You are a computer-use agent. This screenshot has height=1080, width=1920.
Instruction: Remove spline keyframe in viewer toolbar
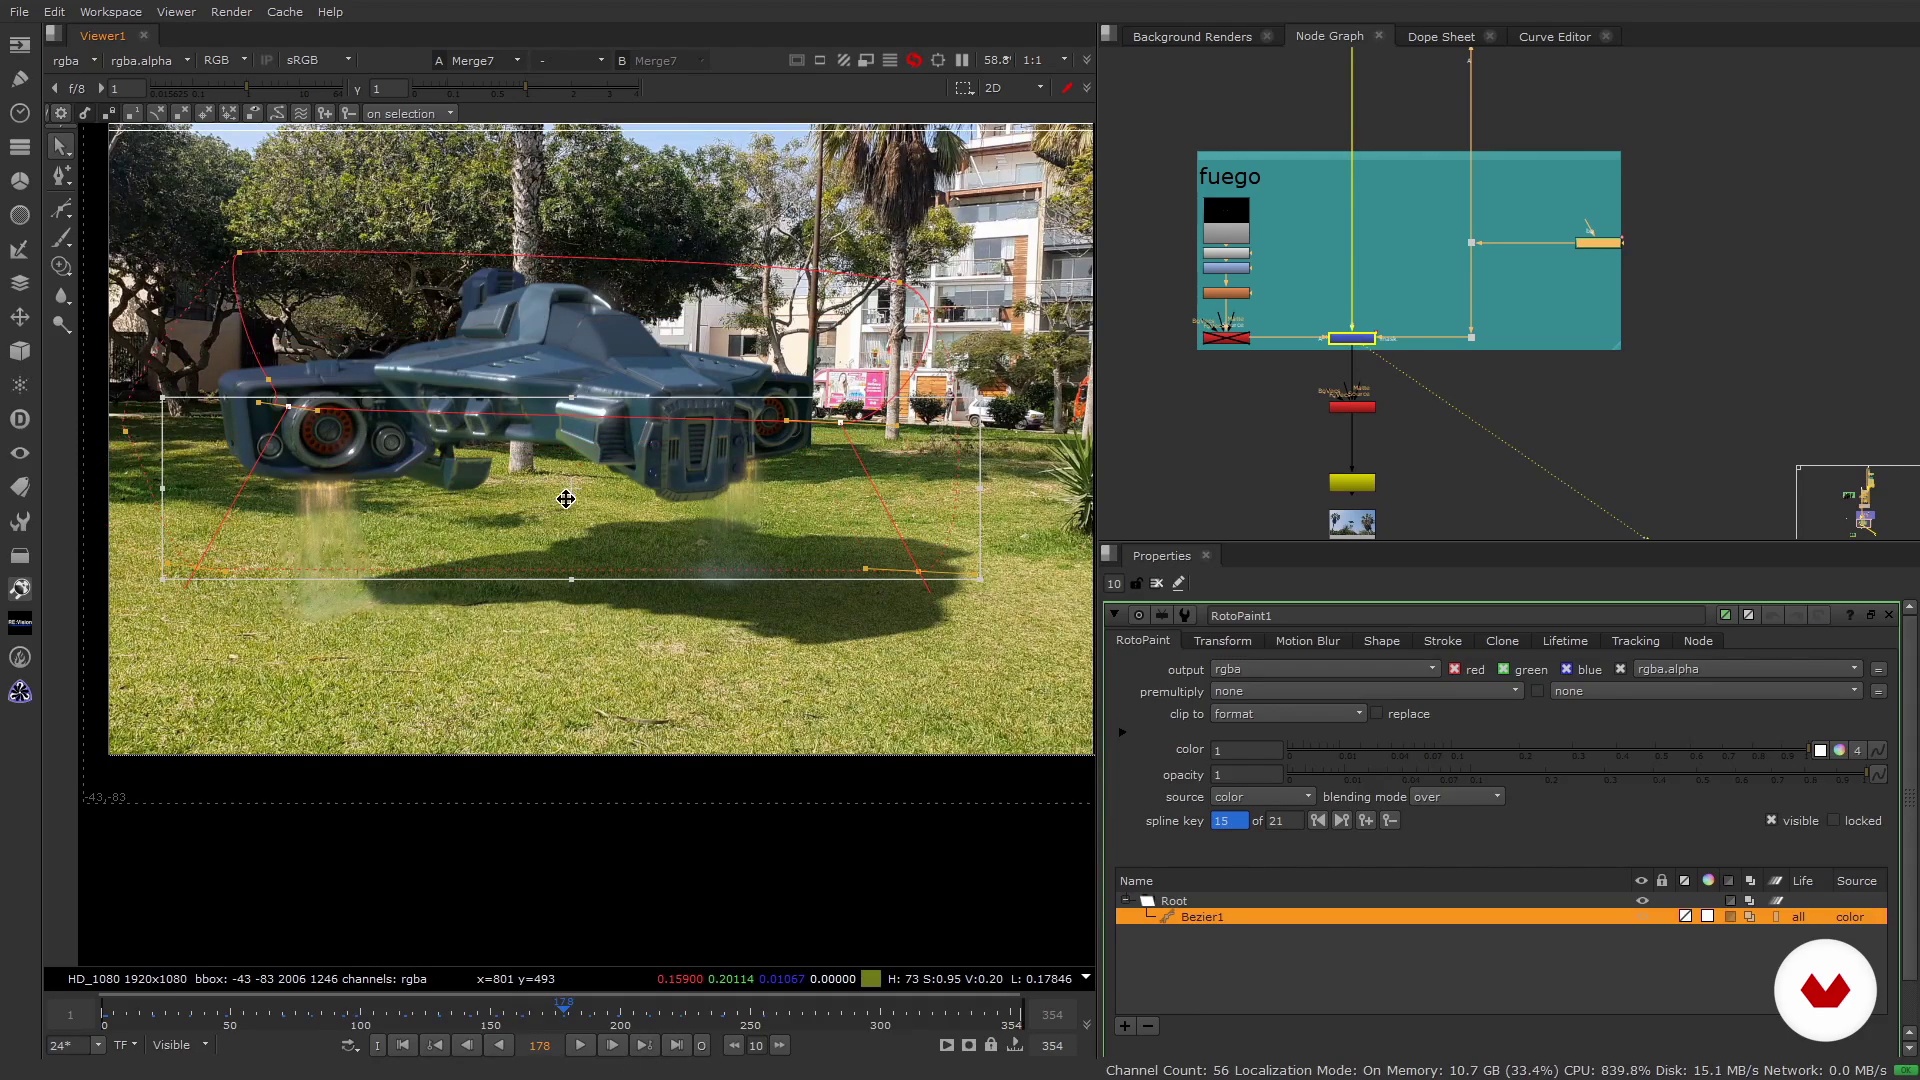[349, 114]
